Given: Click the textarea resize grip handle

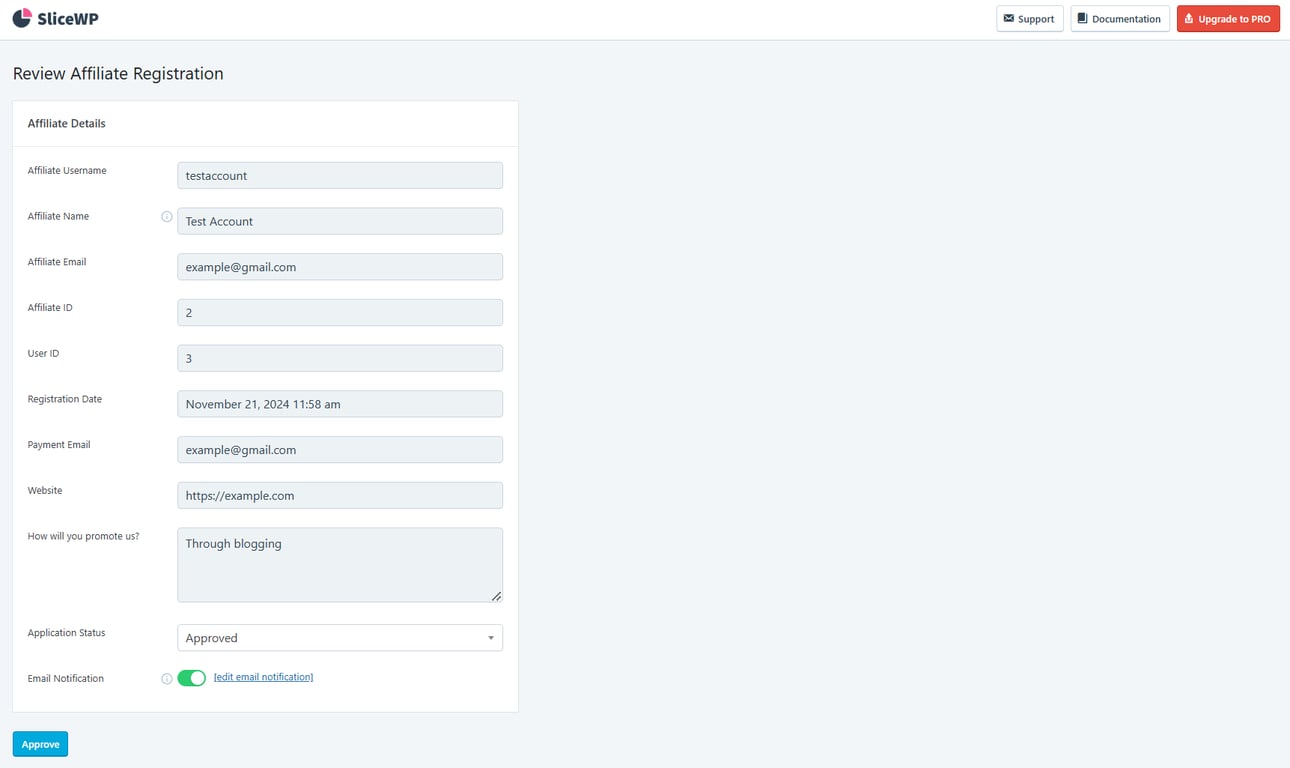Looking at the screenshot, I should pyautogui.click(x=496, y=596).
